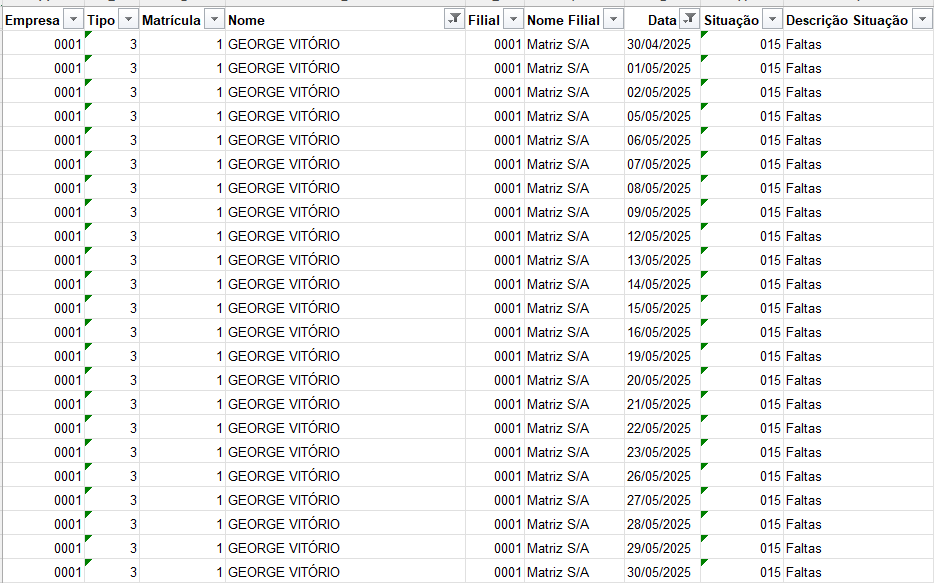Expand the Nome Filial filter dropdown
934x583 pixels.
coord(612,20)
